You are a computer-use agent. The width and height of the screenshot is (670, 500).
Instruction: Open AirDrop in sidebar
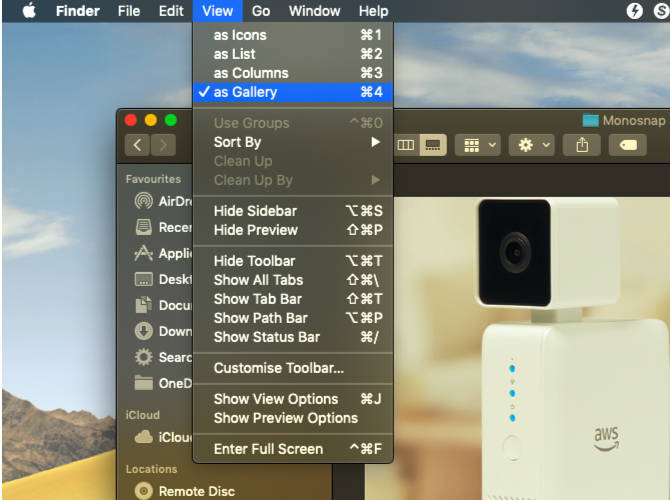point(163,201)
